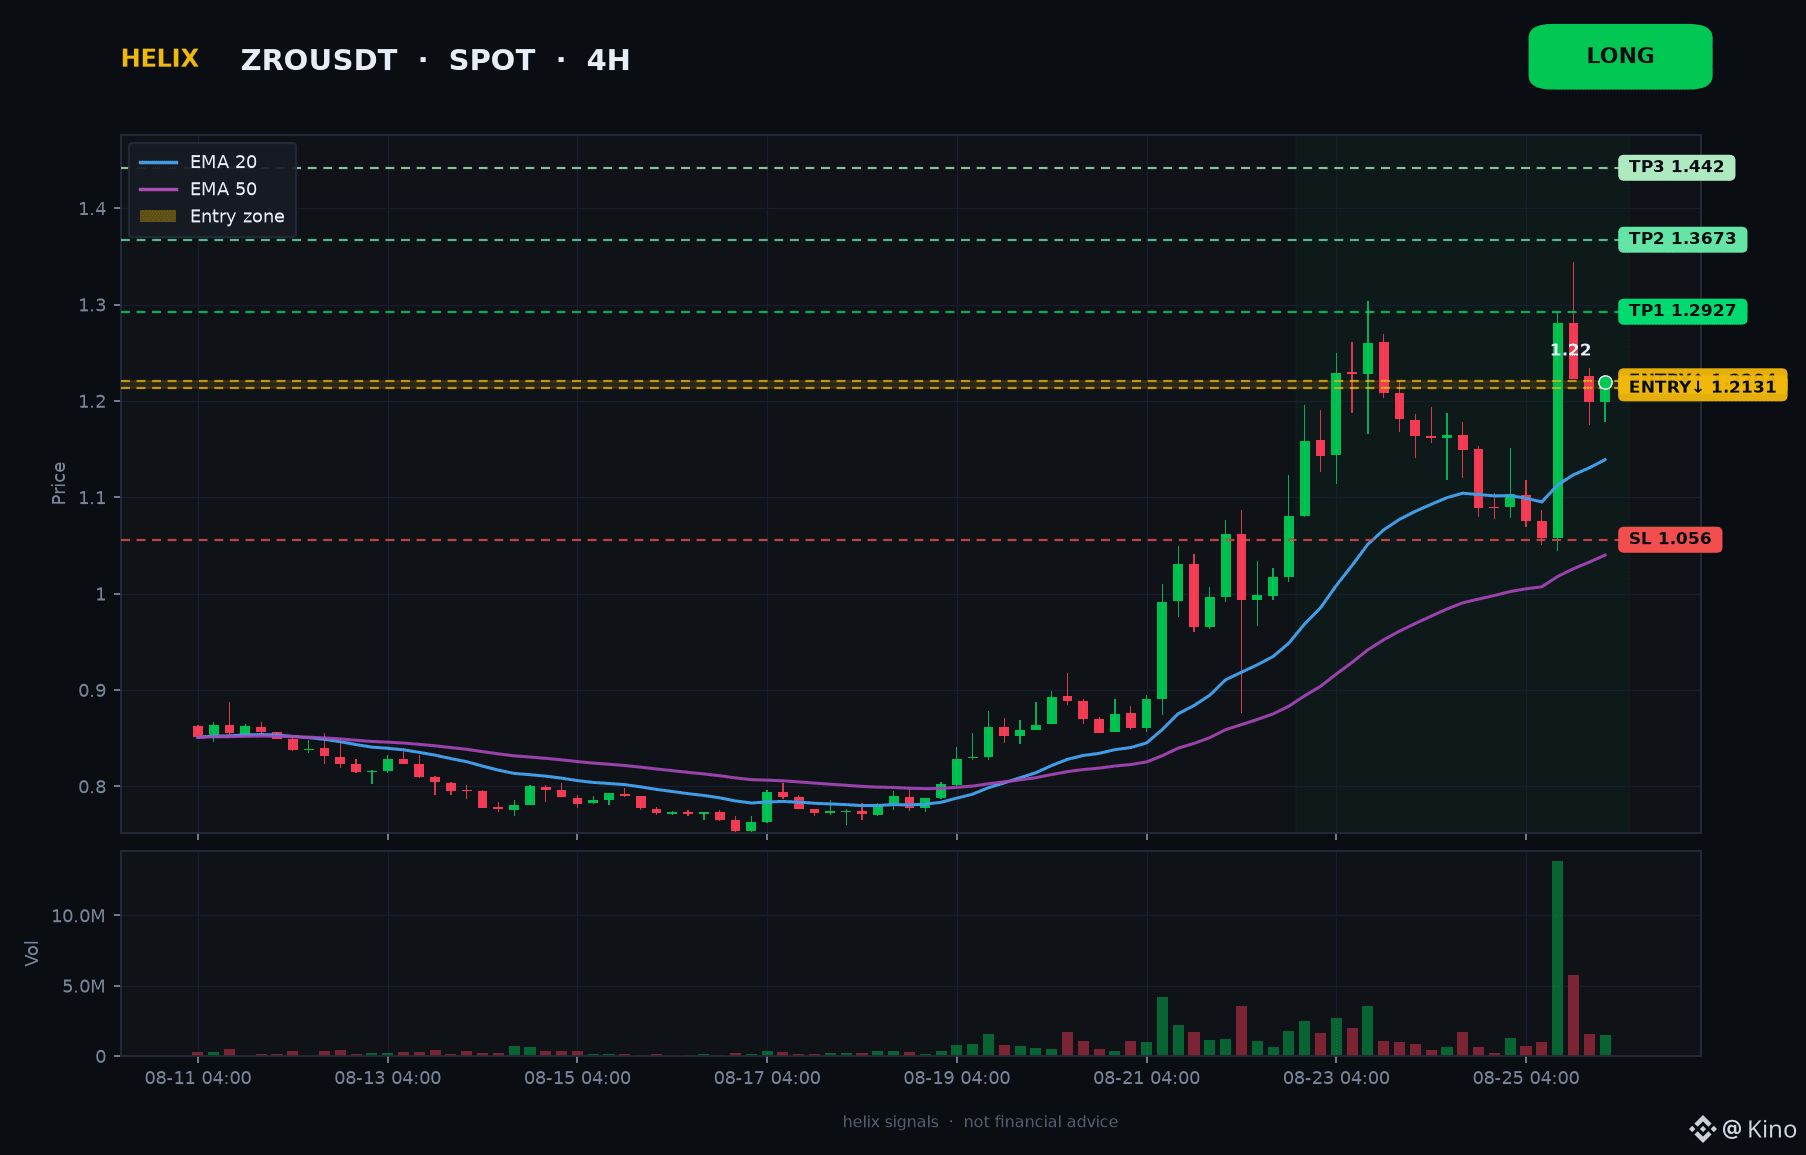Click the 08-19 04:00 date label

click(x=957, y=1078)
